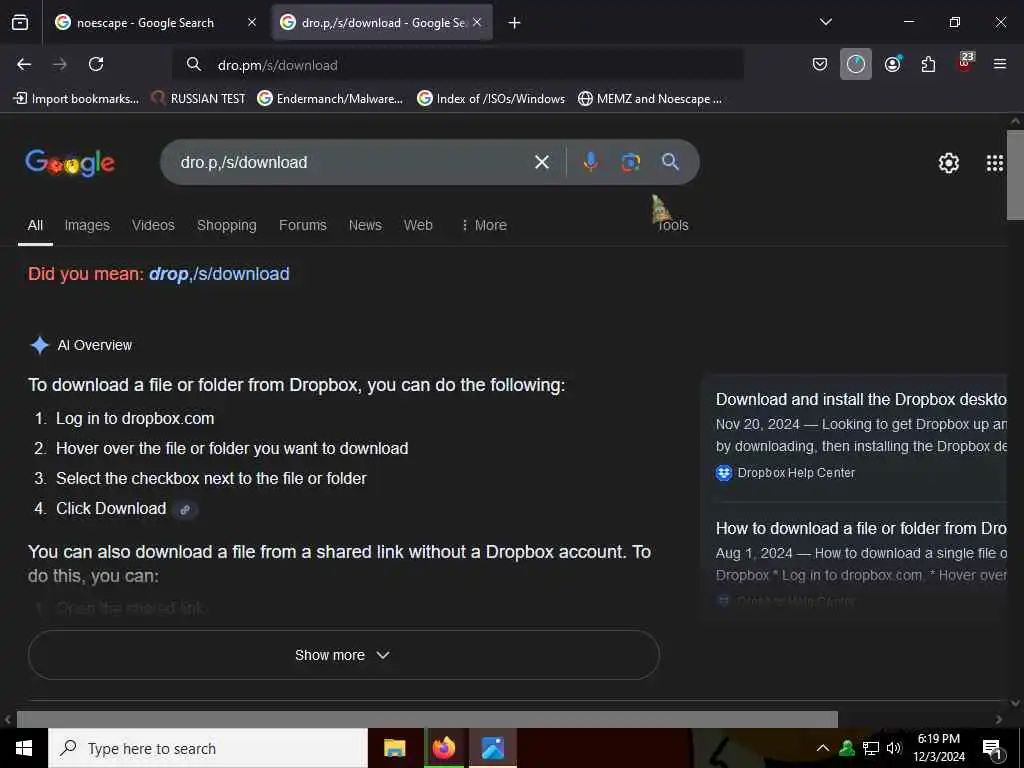Follow the 'drop,/s/download' suggestion link
Viewport: 1024px width, 768px height.
coord(219,274)
